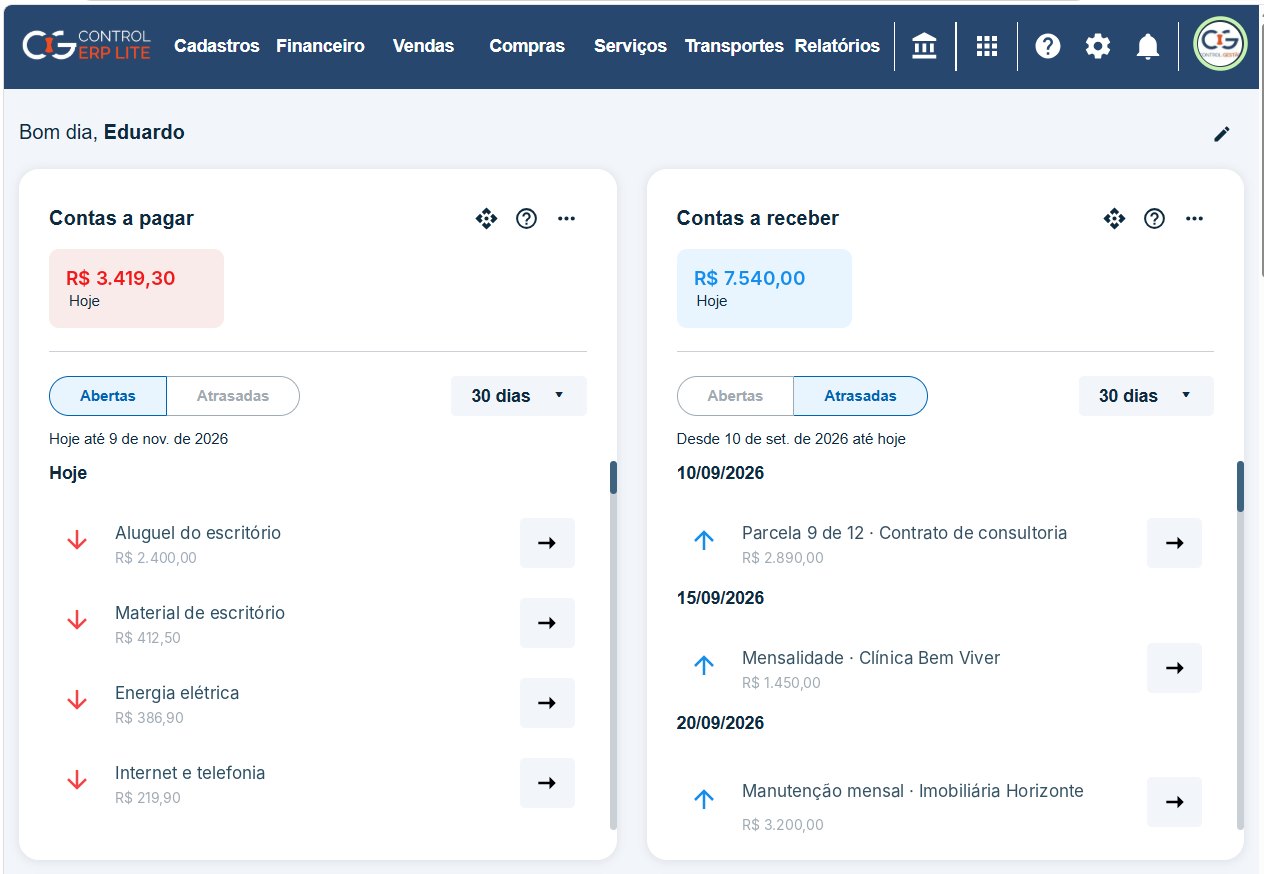Open help icon on Contas a pagar card
Screen dimensions: 1264x874
[526, 218]
